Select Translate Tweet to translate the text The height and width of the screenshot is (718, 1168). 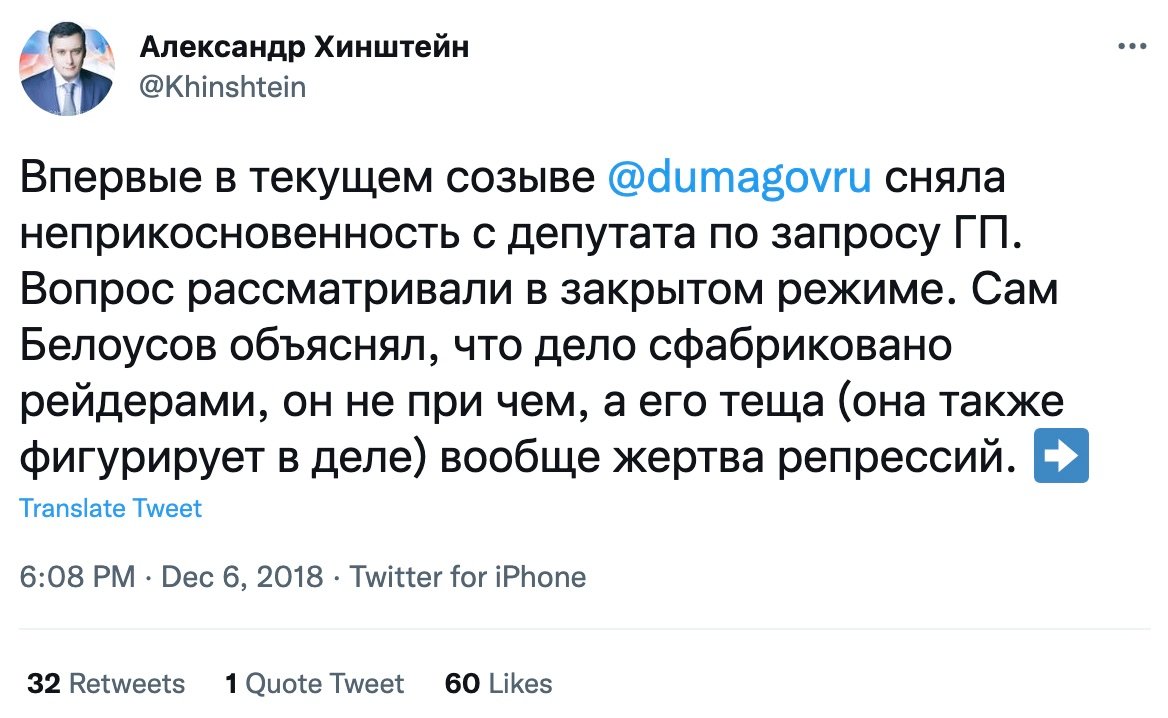[x=110, y=508]
